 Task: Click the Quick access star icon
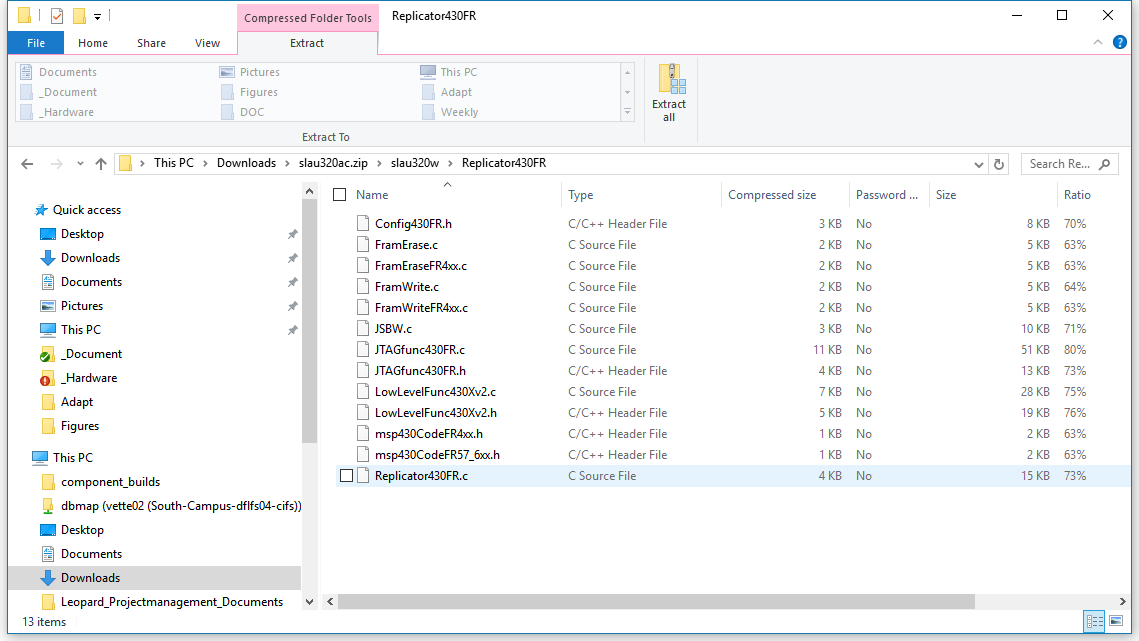click(x=41, y=210)
